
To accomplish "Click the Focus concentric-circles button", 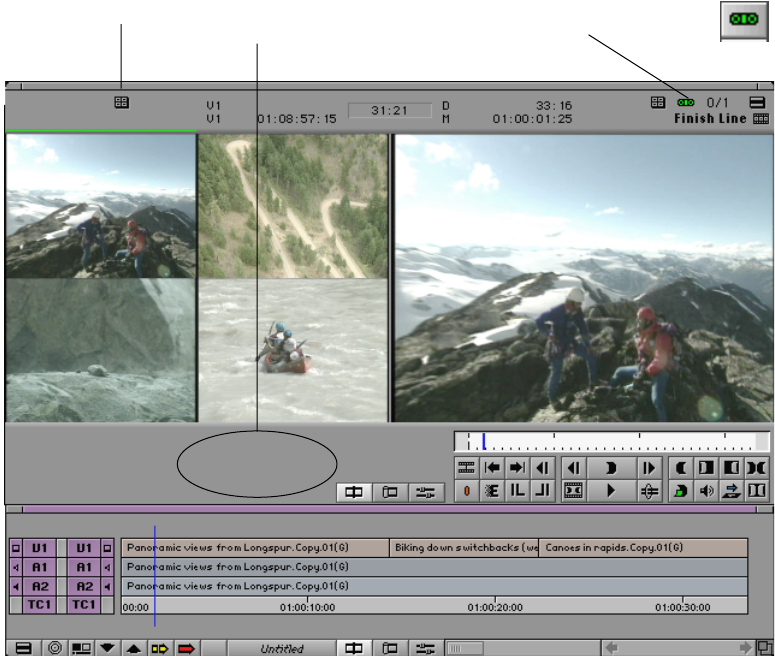I will (x=55, y=648).
